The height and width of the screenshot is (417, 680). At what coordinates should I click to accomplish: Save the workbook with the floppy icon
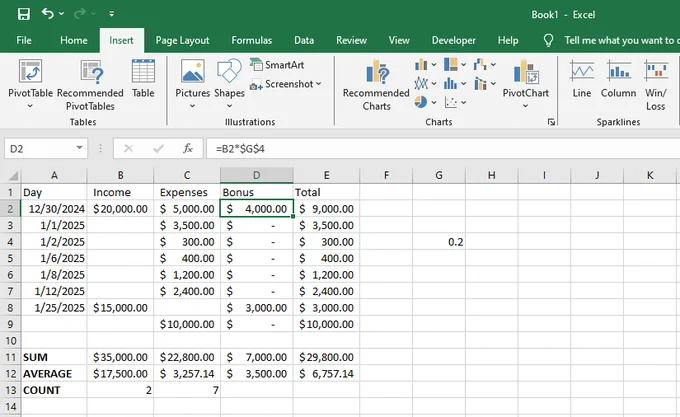point(23,14)
